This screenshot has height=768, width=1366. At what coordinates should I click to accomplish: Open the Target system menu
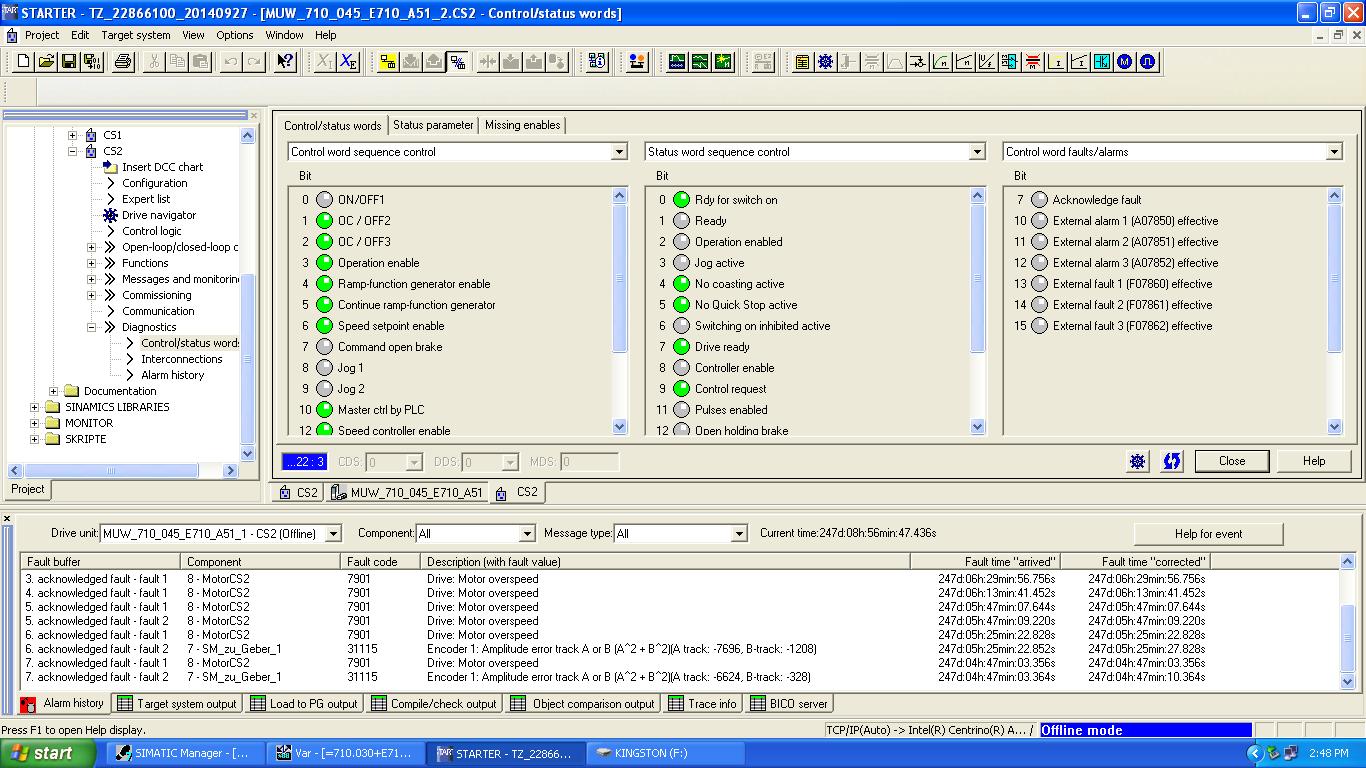136,35
